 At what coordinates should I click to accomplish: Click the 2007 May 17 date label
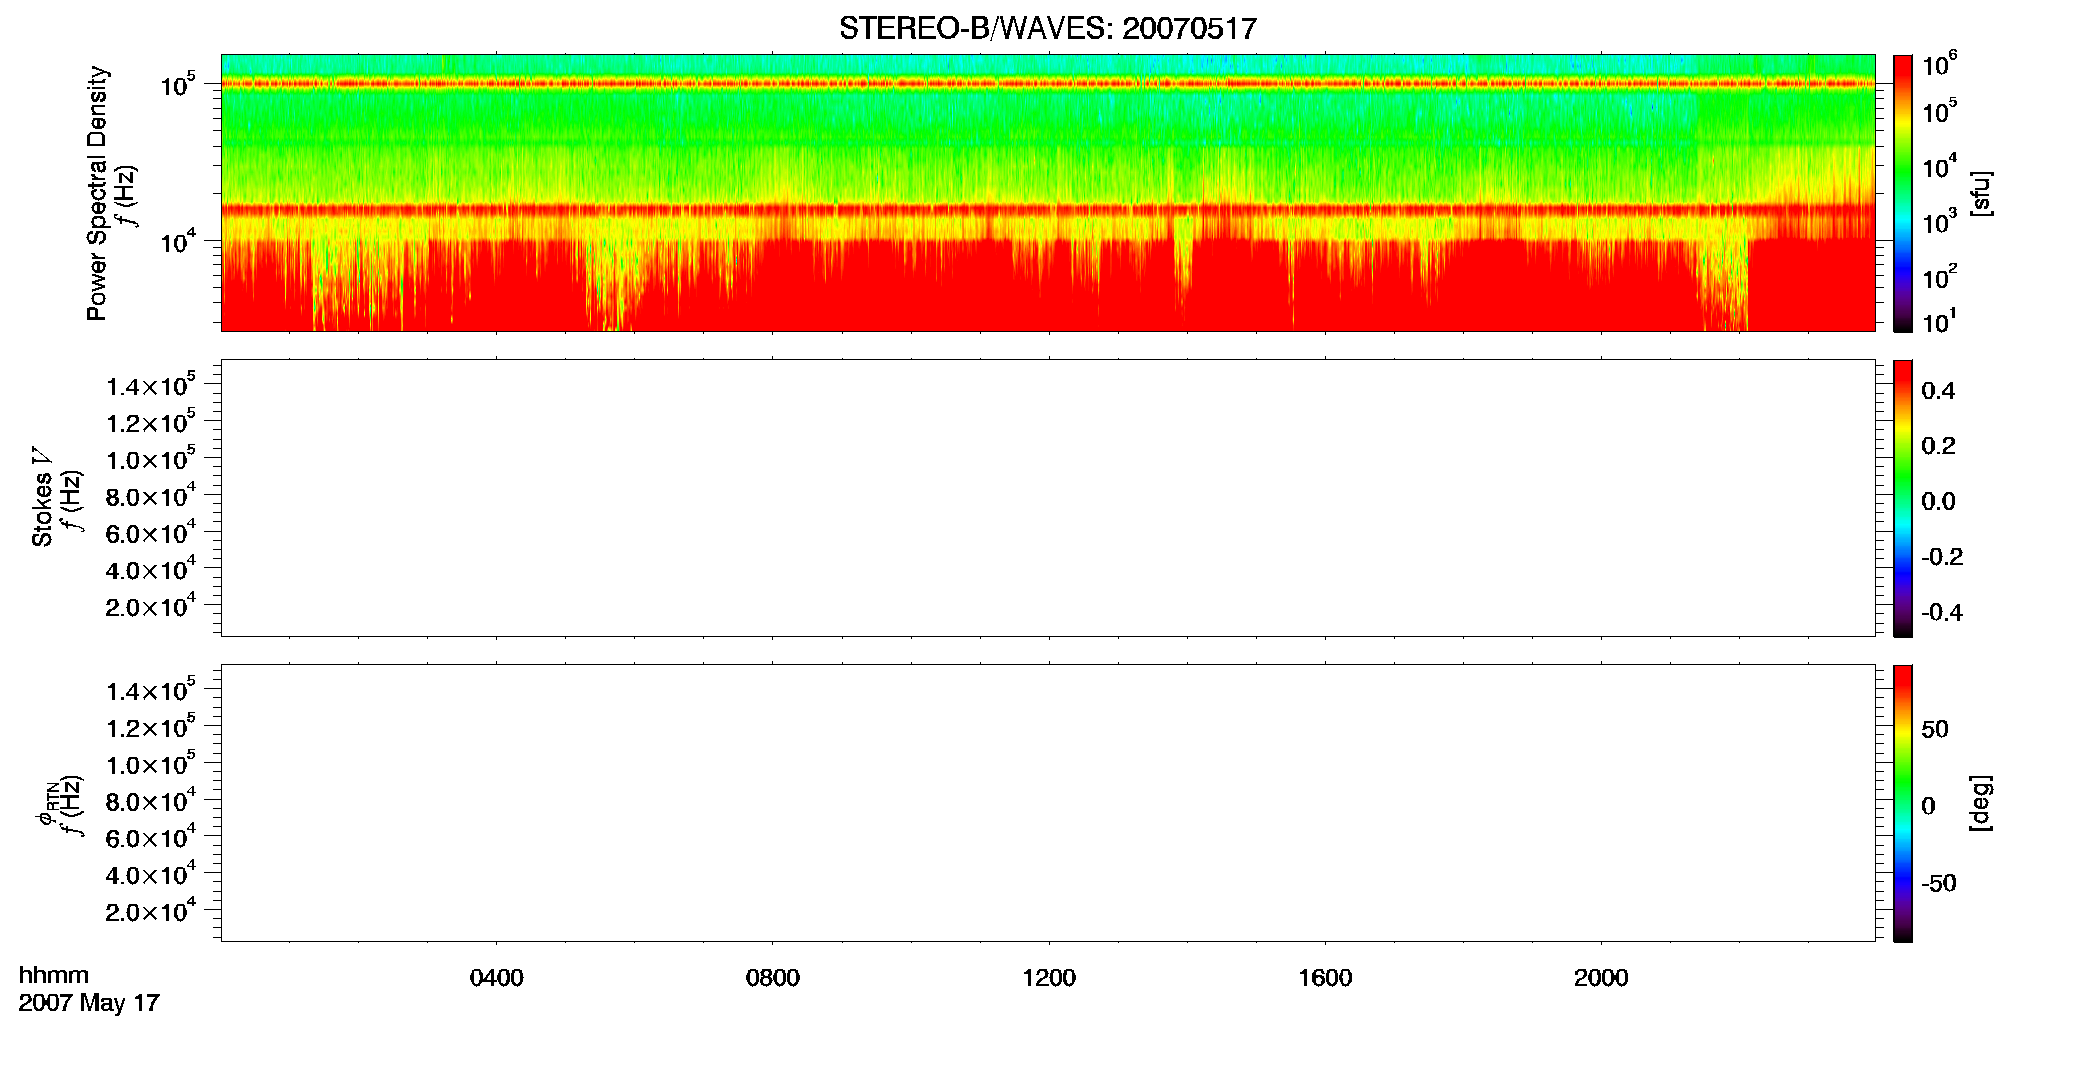pyautogui.click(x=89, y=1003)
